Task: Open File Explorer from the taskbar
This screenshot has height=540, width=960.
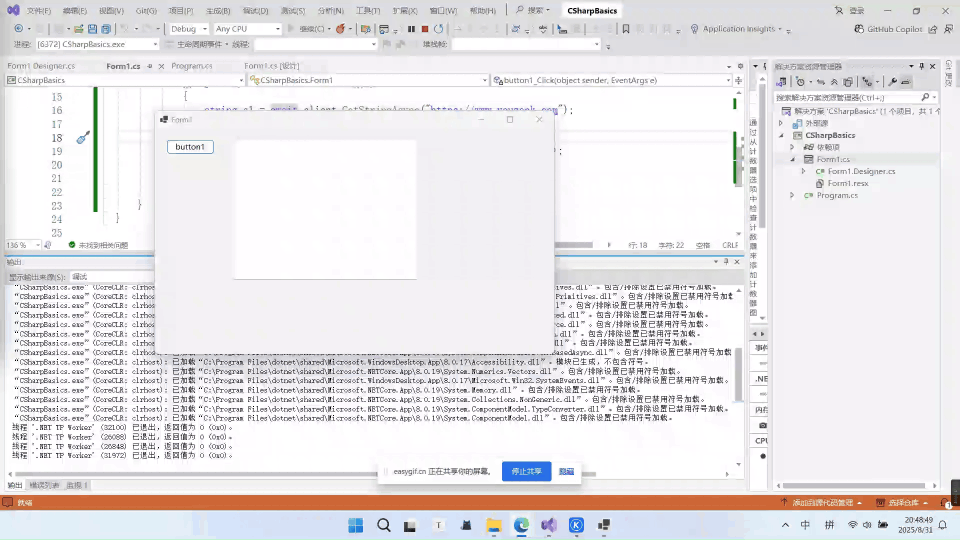Action: [493, 525]
